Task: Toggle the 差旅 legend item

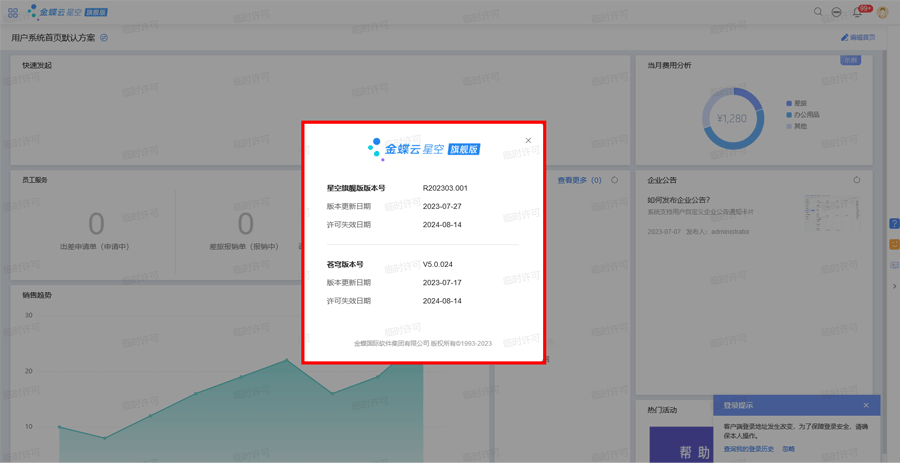Action: pos(797,103)
